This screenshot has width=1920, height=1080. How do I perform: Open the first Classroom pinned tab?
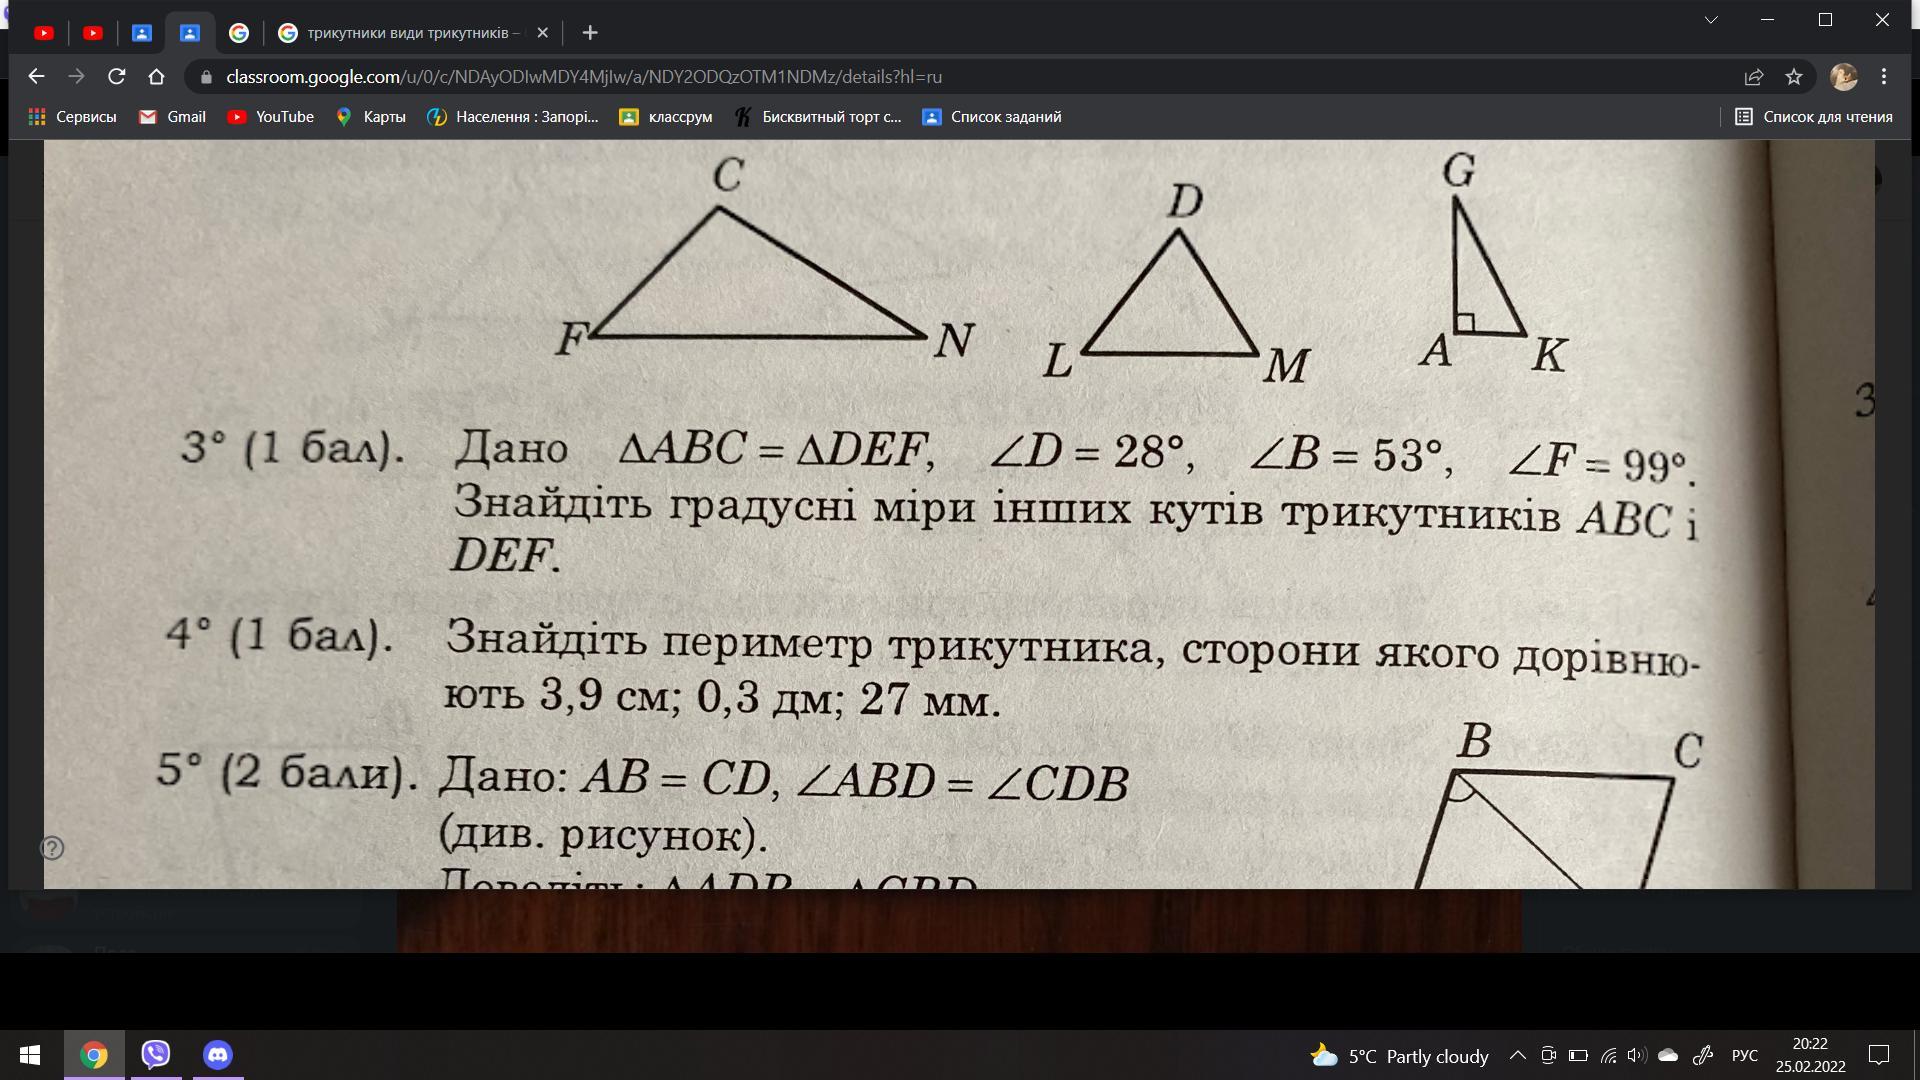[142, 33]
